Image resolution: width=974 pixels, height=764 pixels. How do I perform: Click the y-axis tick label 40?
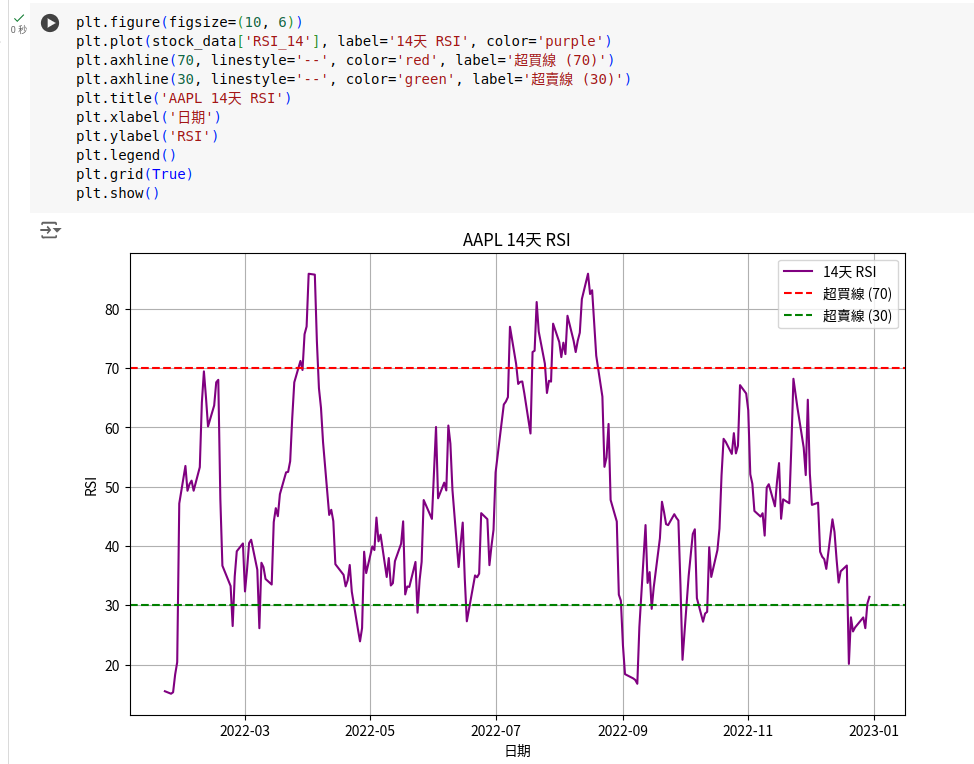[x=112, y=547]
